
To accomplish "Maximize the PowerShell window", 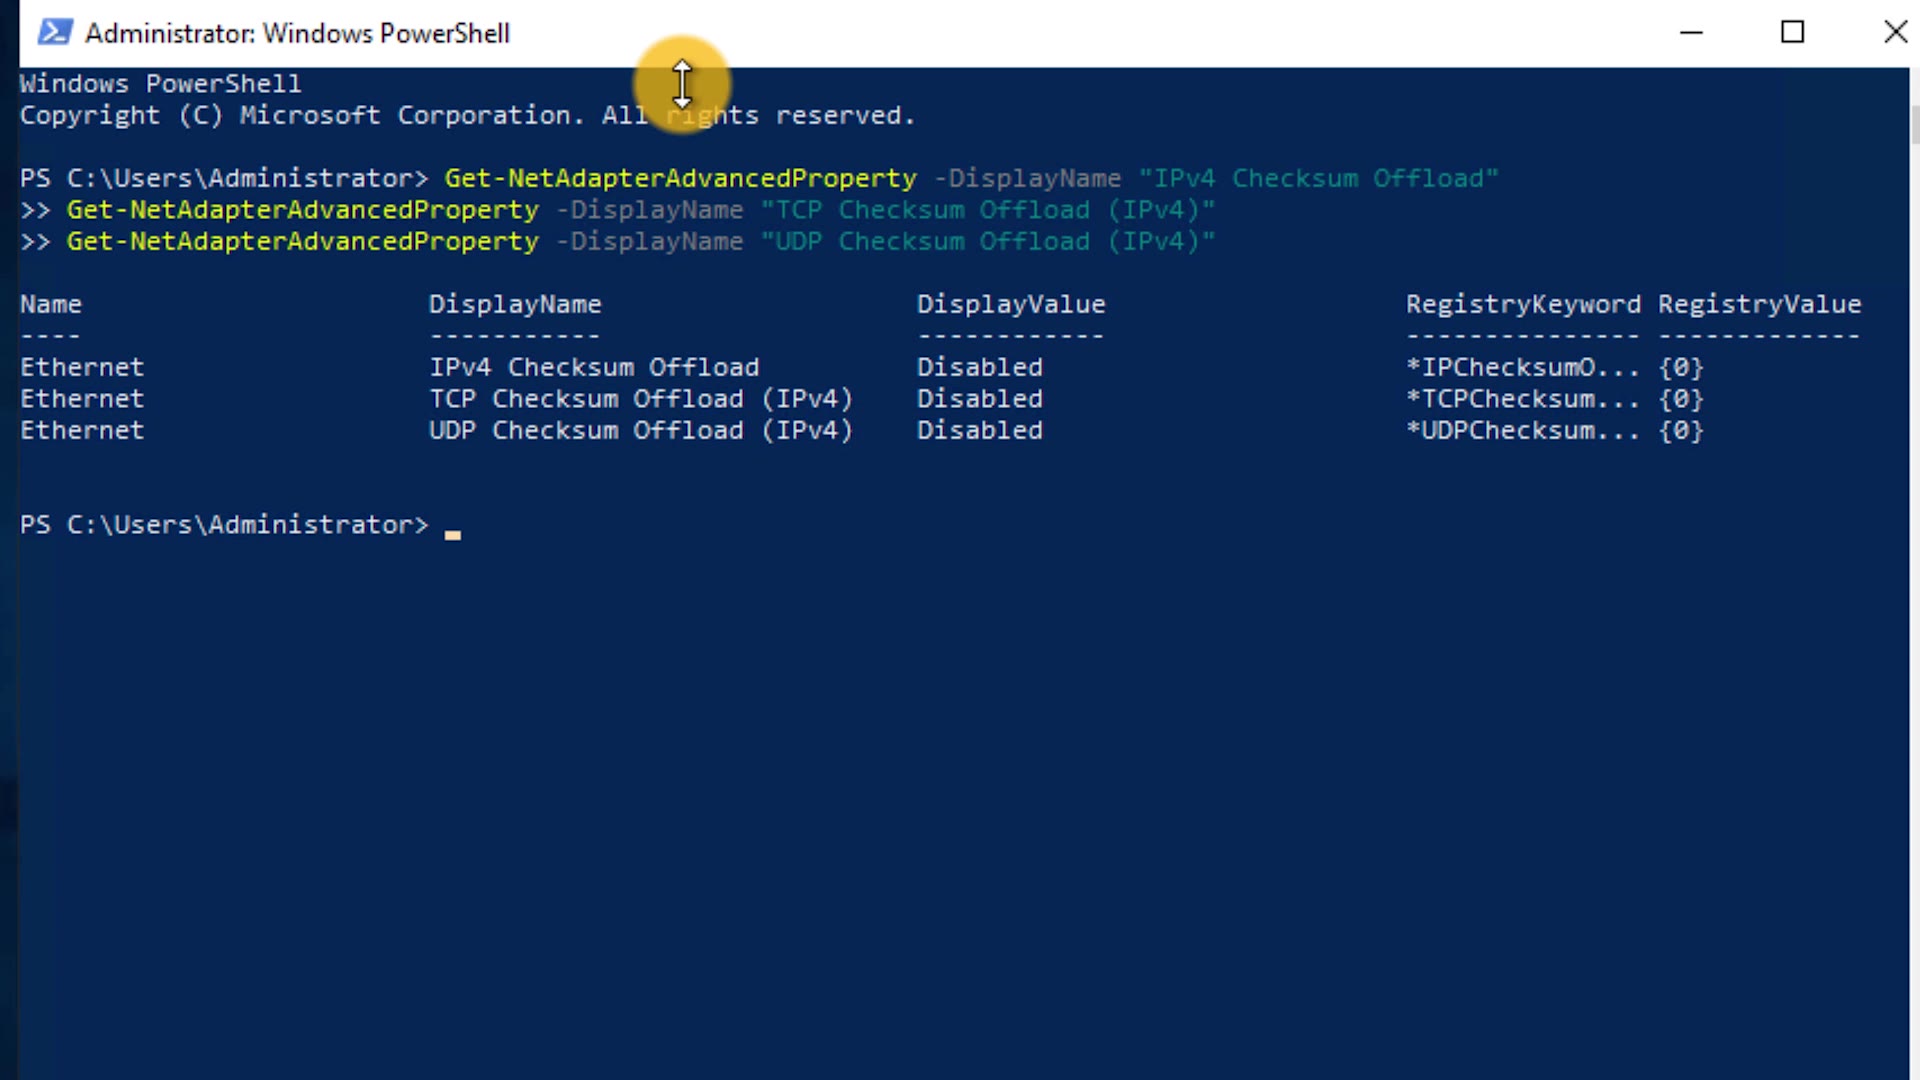I will tap(1792, 33).
